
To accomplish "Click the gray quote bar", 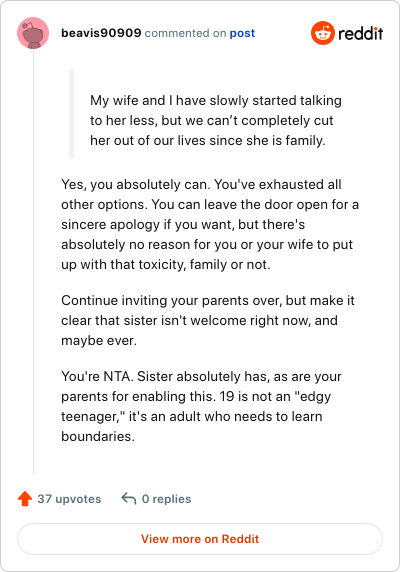I will pos(71,114).
